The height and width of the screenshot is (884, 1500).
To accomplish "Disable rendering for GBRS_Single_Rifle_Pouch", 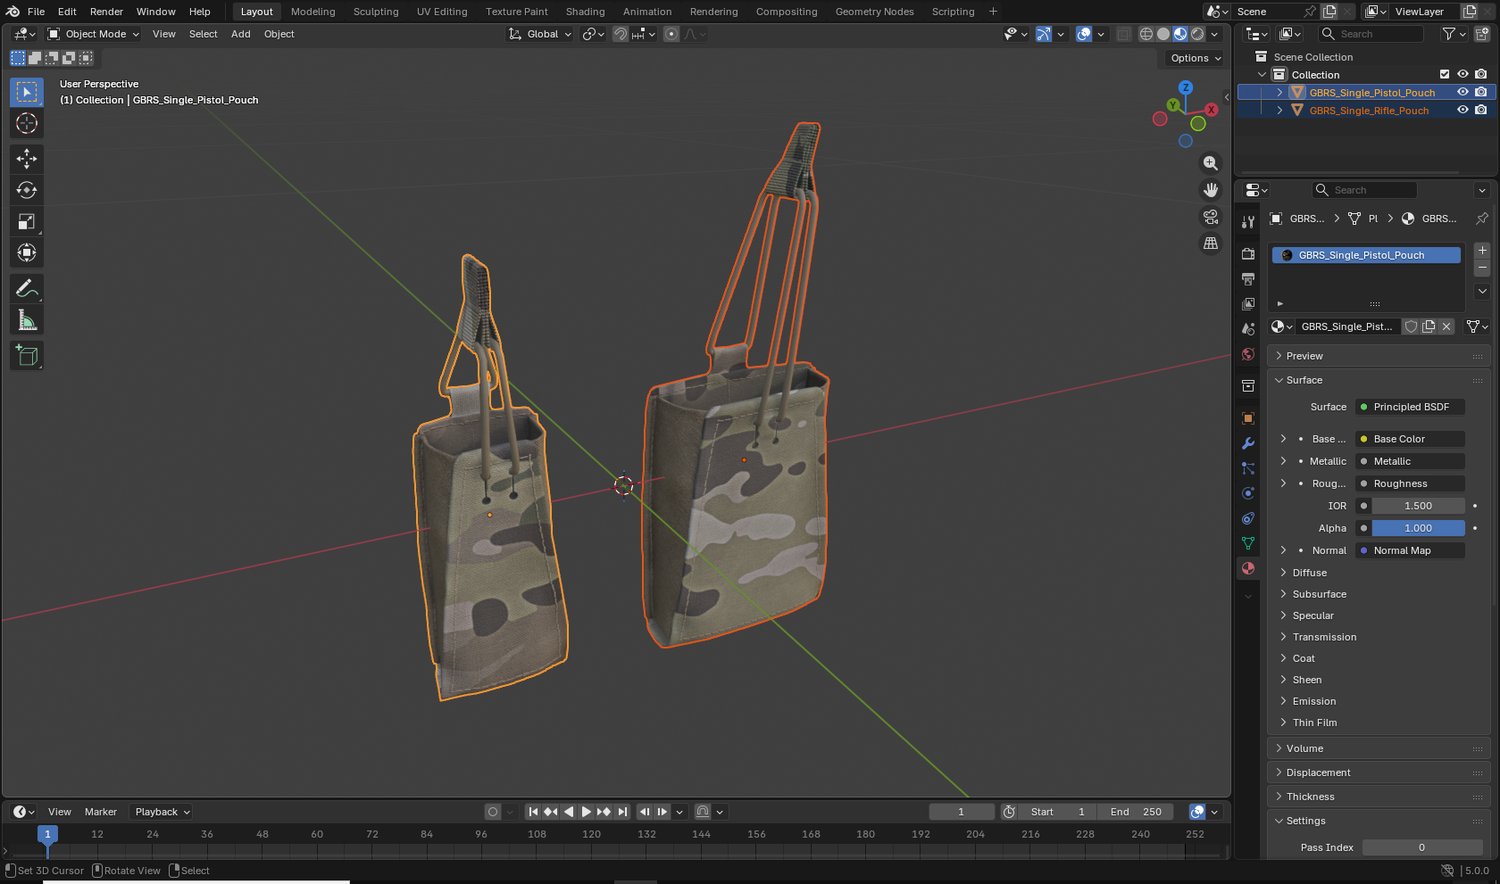I will click(x=1481, y=110).
